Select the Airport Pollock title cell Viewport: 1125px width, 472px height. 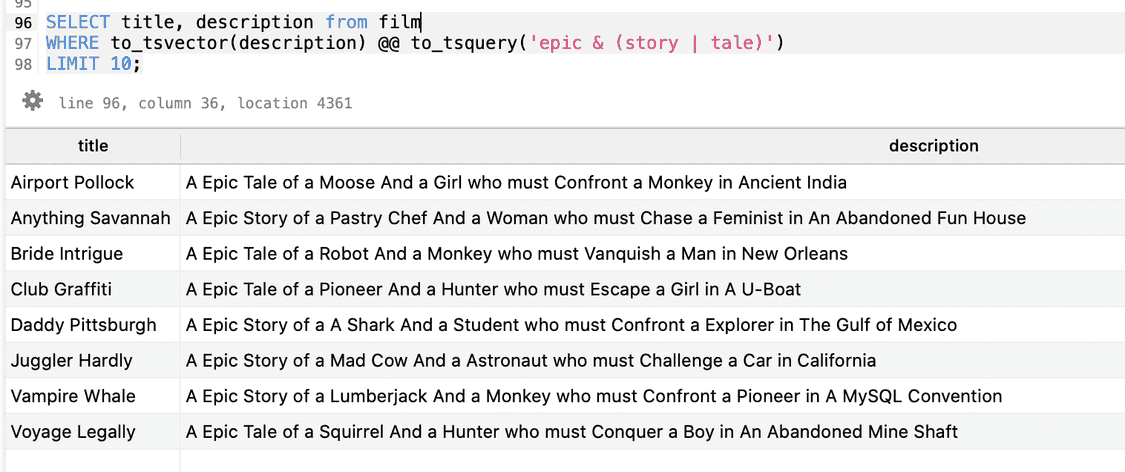pyautogui.click(x=72, y=182)
